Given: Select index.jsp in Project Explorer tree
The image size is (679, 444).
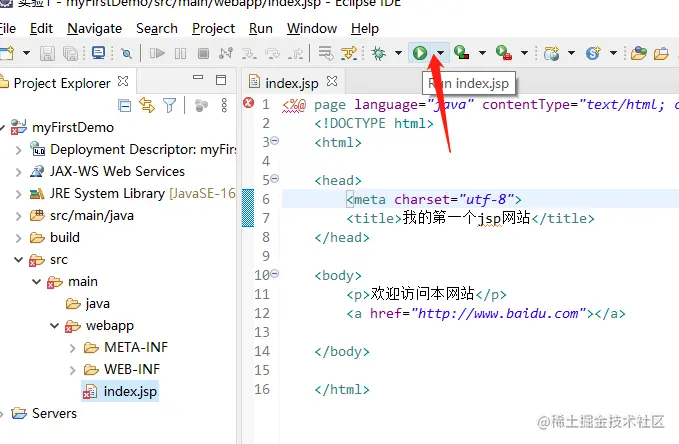Looking at the screenshot, I should pyautogui.click(x=120, y=392).
